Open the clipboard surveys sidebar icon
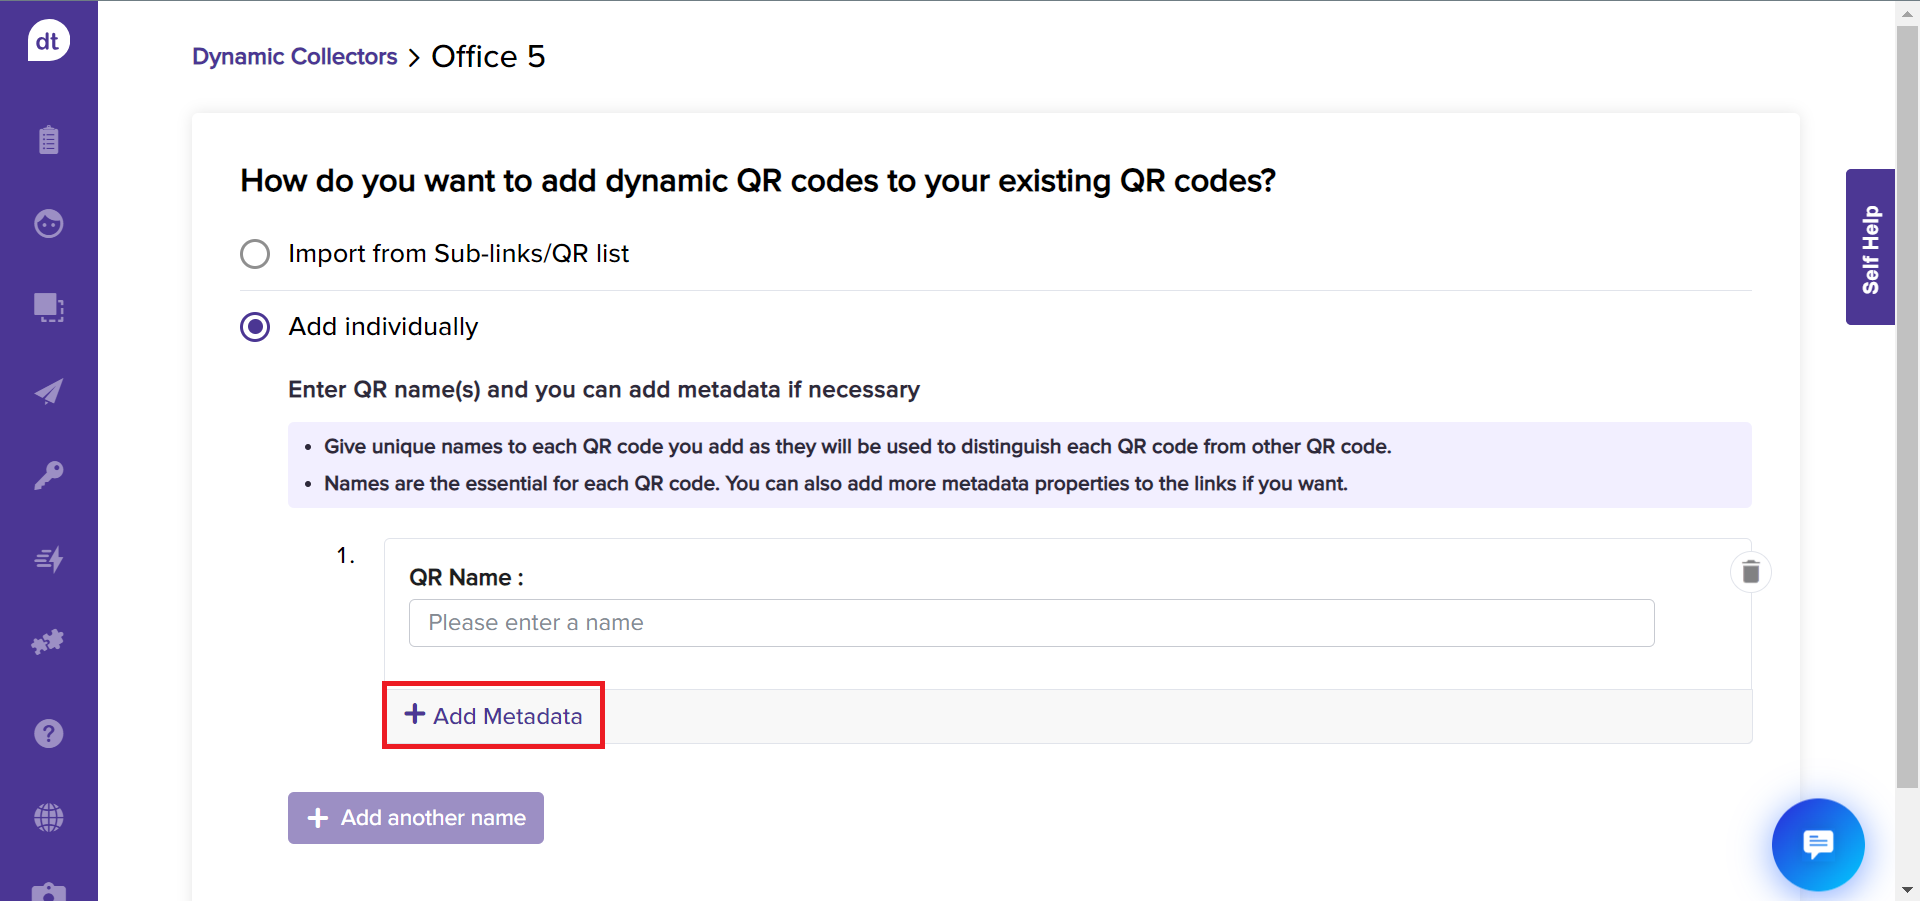Viewport: 1920px width, 901px height. pyautogui.click(x=48, y=139)
